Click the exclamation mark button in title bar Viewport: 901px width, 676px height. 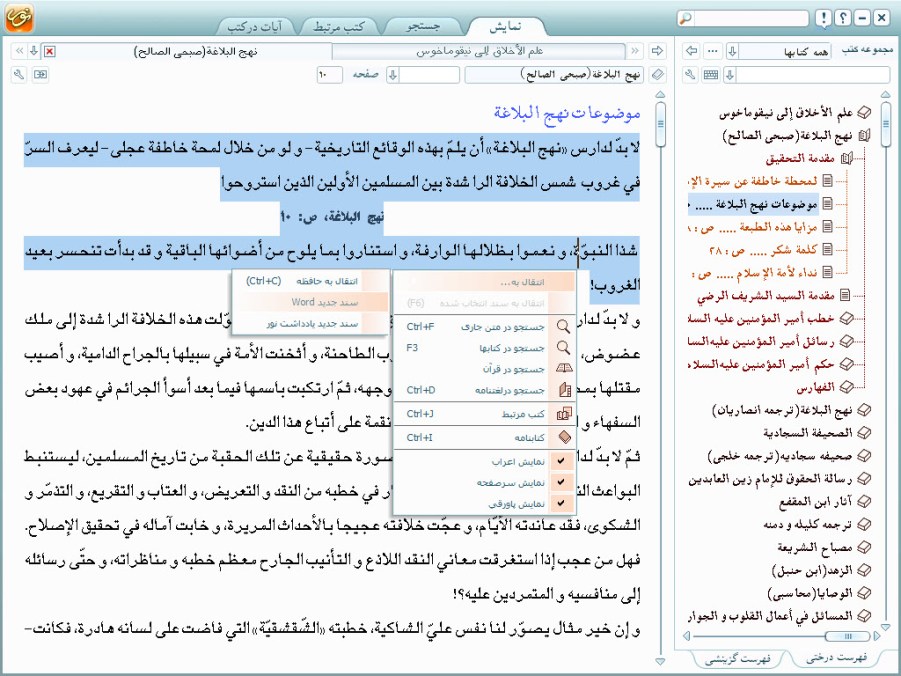823,18
